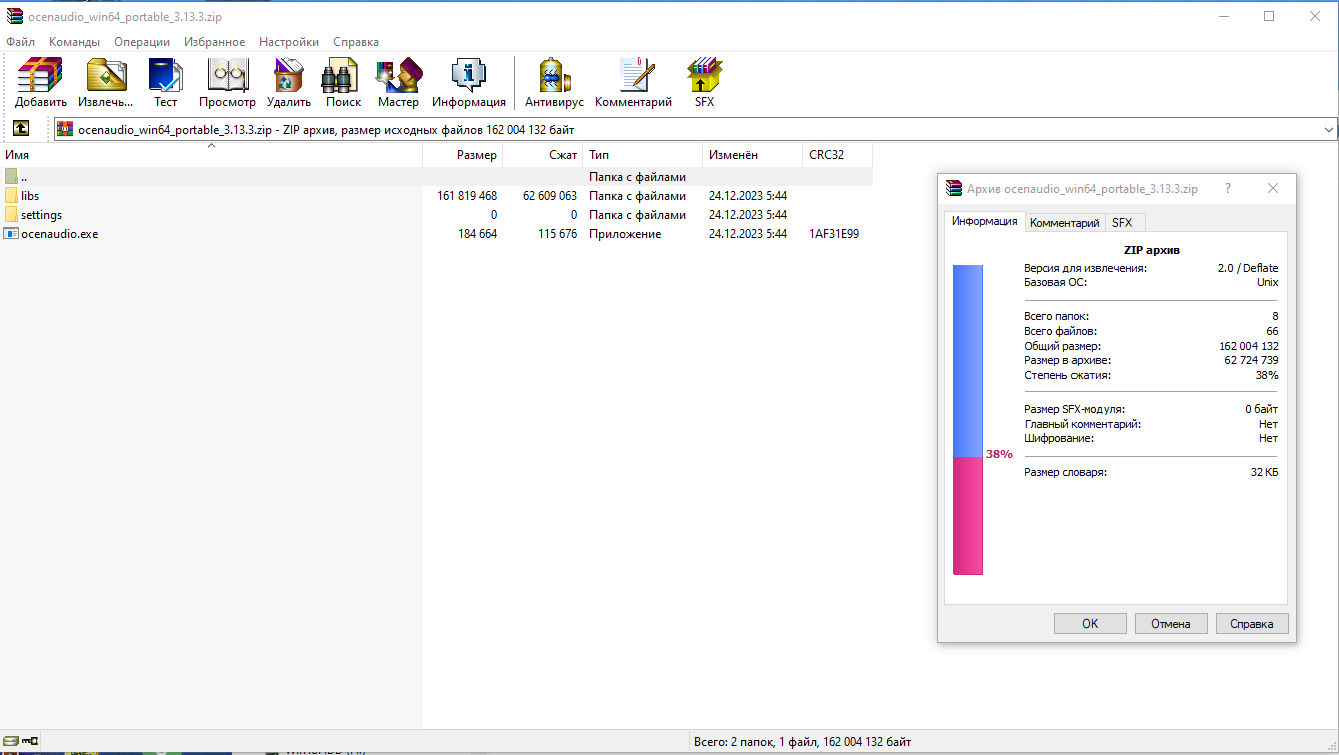Click the key icon in status bar

(x=31, y=741)
